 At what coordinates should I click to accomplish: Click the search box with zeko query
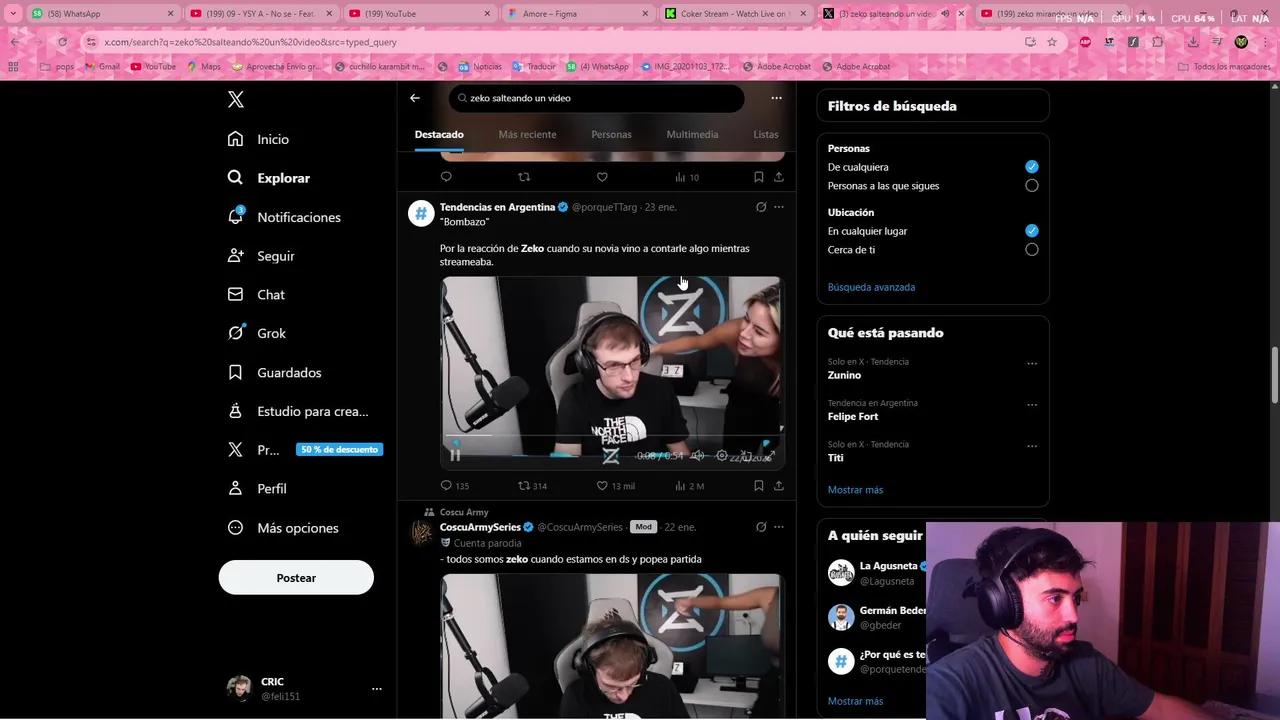(x=596, y=98)
